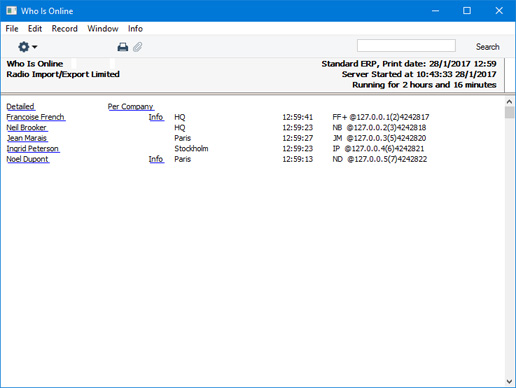
Task: Open Ingrid Peterson user link
Action: tap(33, 149)
